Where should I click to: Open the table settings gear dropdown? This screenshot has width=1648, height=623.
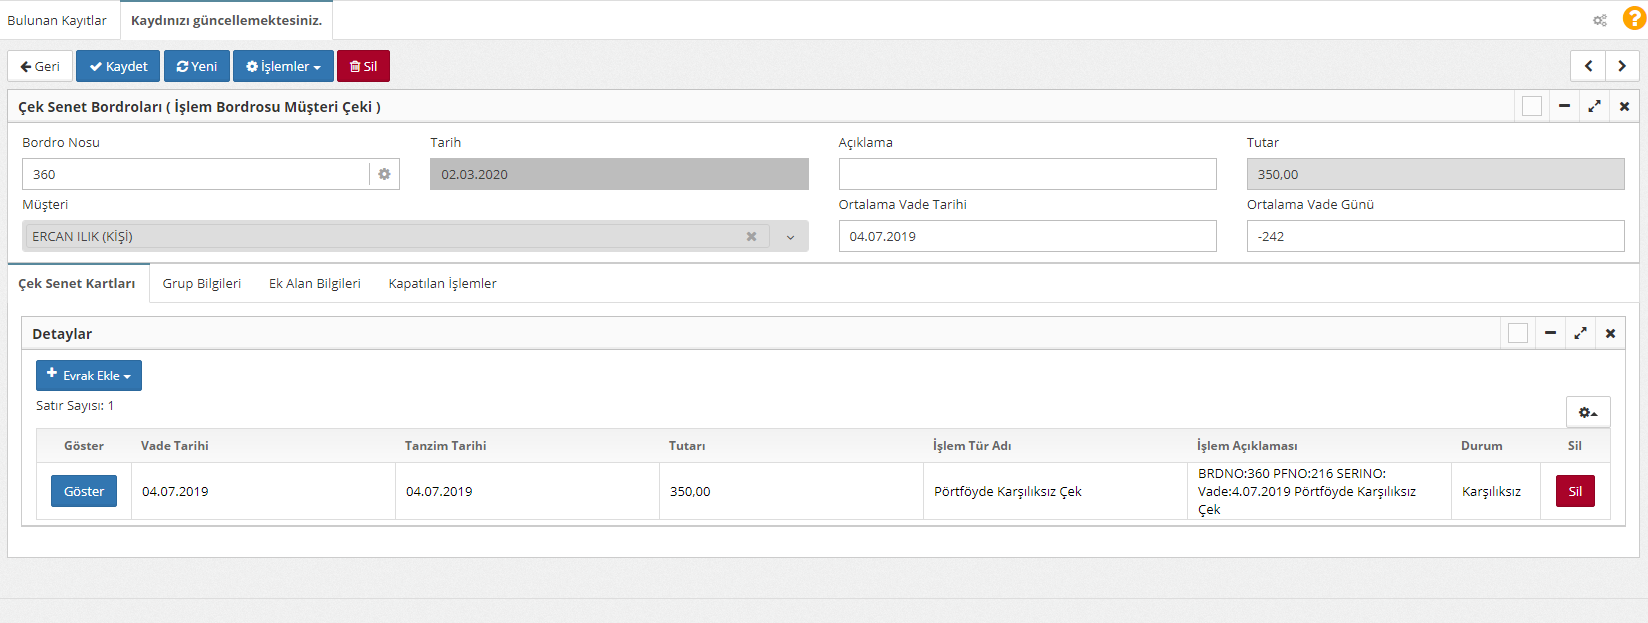click(x=1587, y=412)
